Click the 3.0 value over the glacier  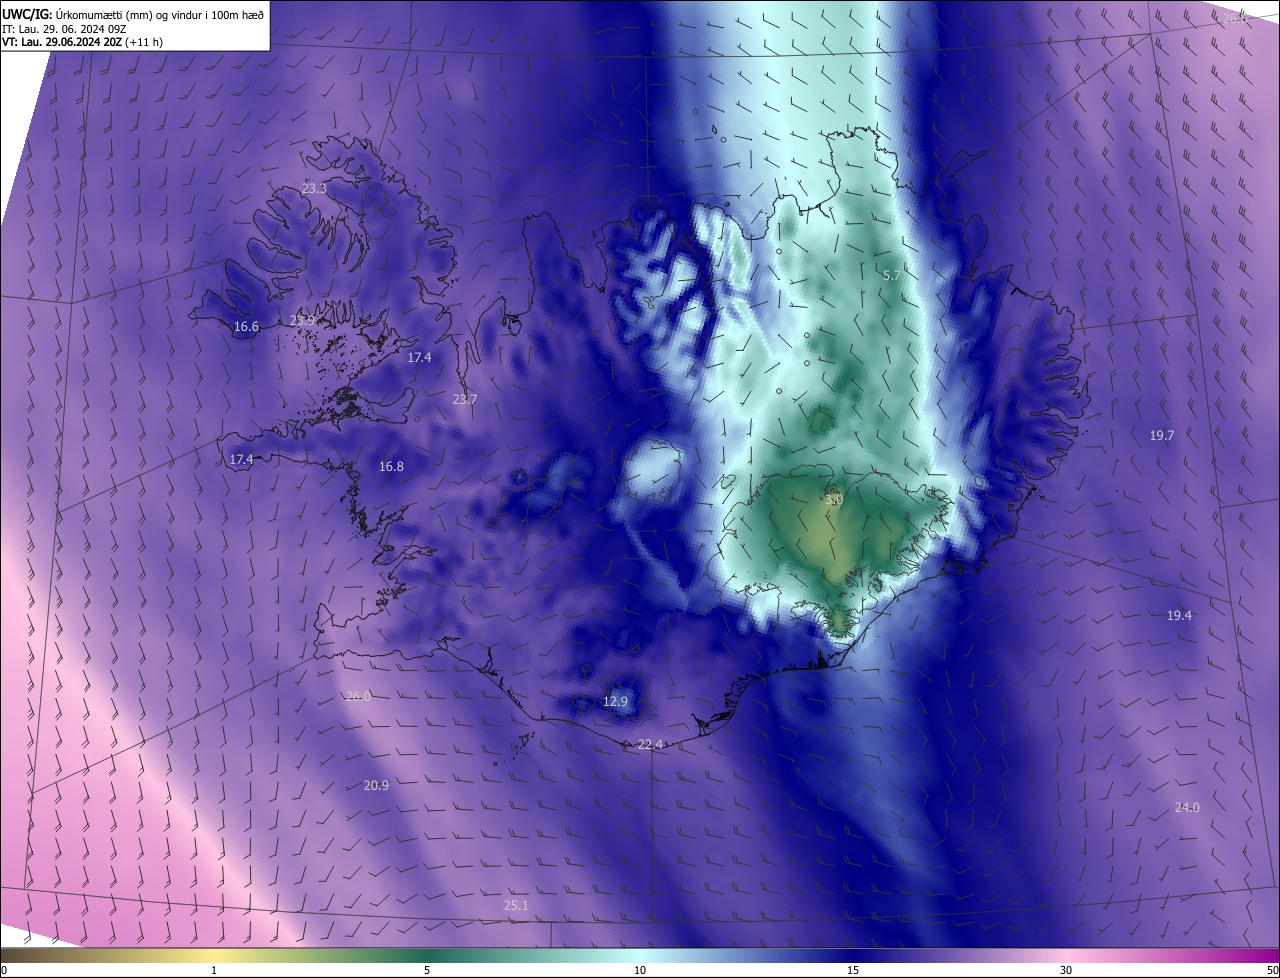pyautogui.click(x=836, y=499)
